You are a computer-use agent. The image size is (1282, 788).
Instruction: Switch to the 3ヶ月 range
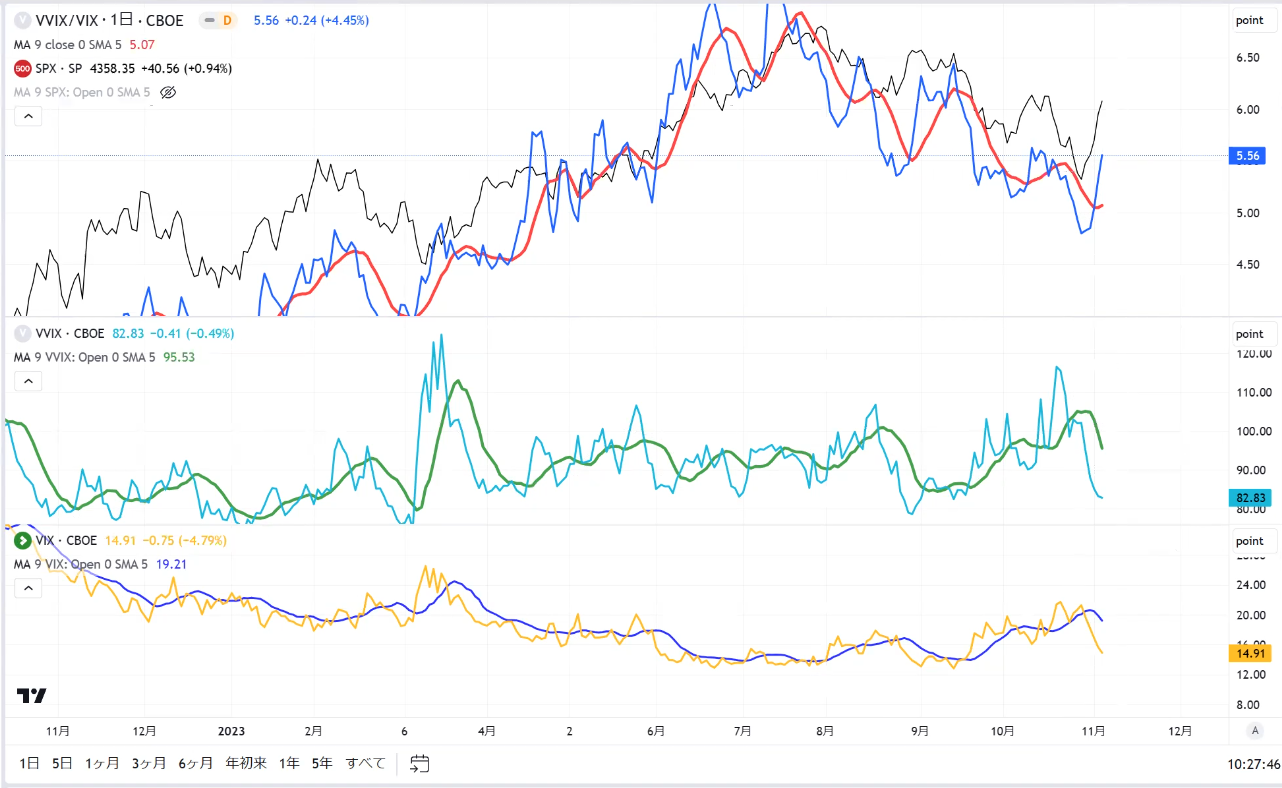pyautogui.click(x=148, y=763)
